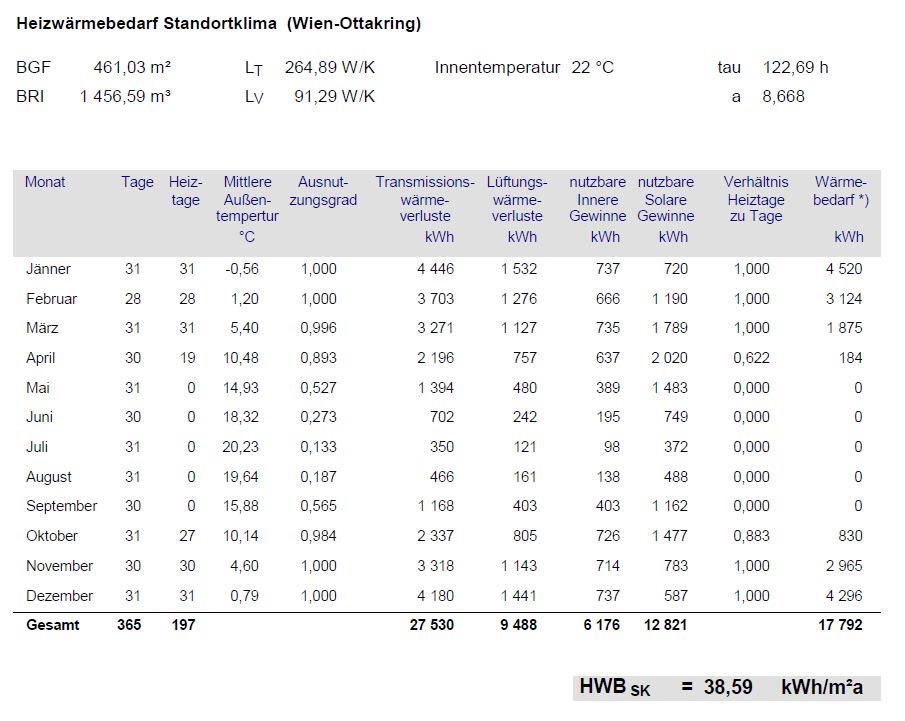Screen dimensions: 905x721
Task: Select the tau value 122,69 h
Action: pos(795,68)
